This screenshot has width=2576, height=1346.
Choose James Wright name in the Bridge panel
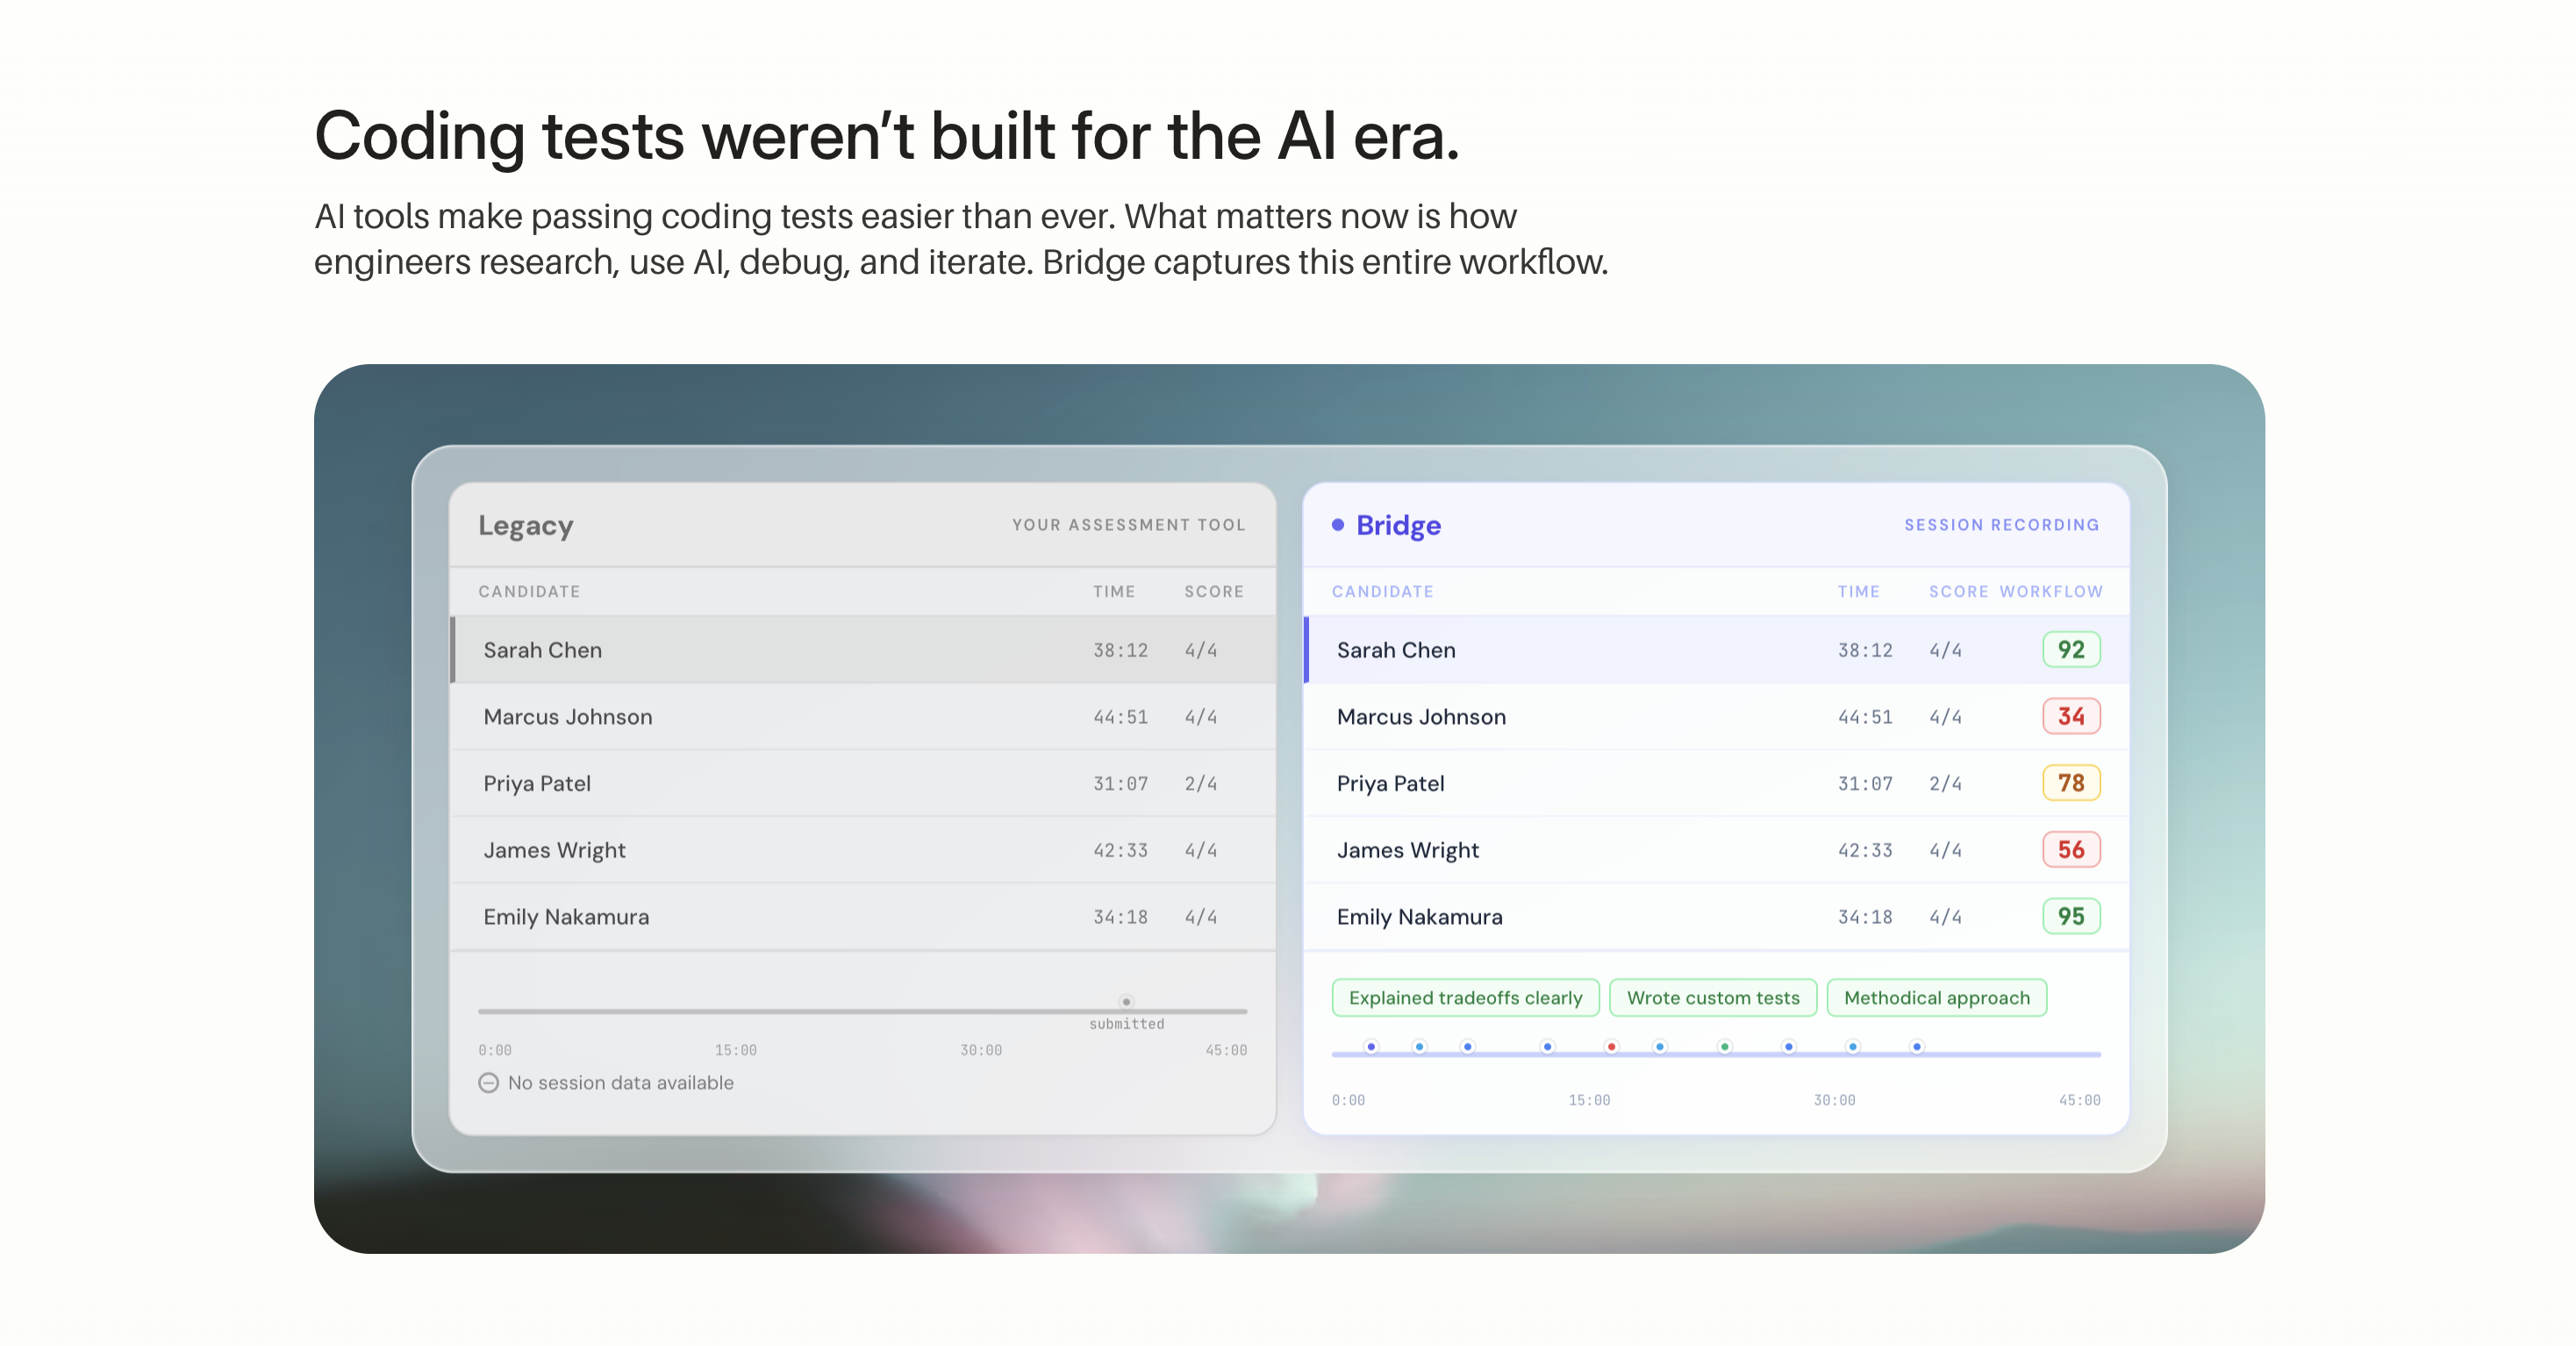pyautogui.click(x=1408, y=851)
